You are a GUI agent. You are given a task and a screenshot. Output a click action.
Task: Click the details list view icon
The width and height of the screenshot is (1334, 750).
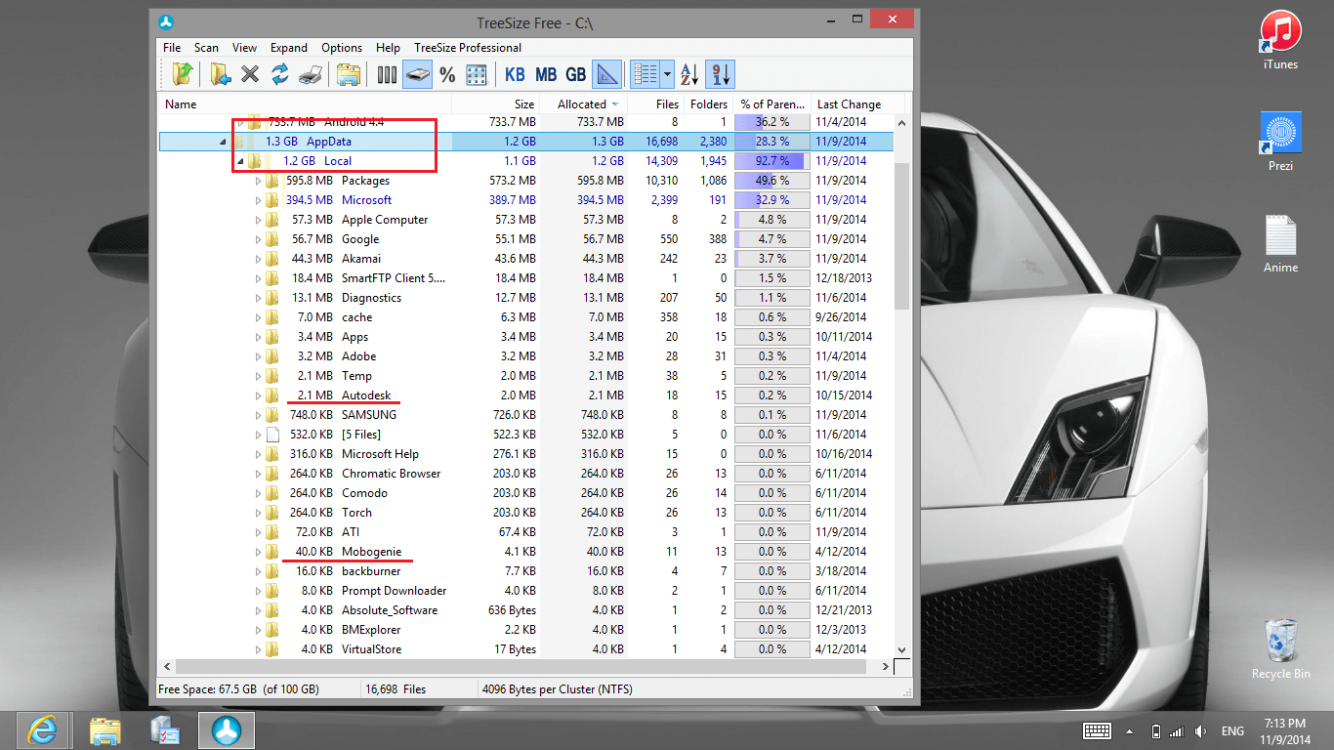point(645,74)
